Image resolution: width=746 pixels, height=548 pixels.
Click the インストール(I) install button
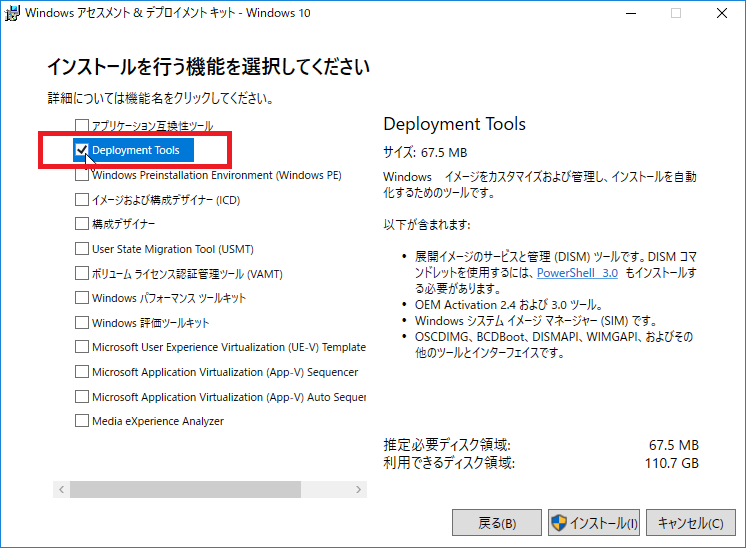[594, 523]
